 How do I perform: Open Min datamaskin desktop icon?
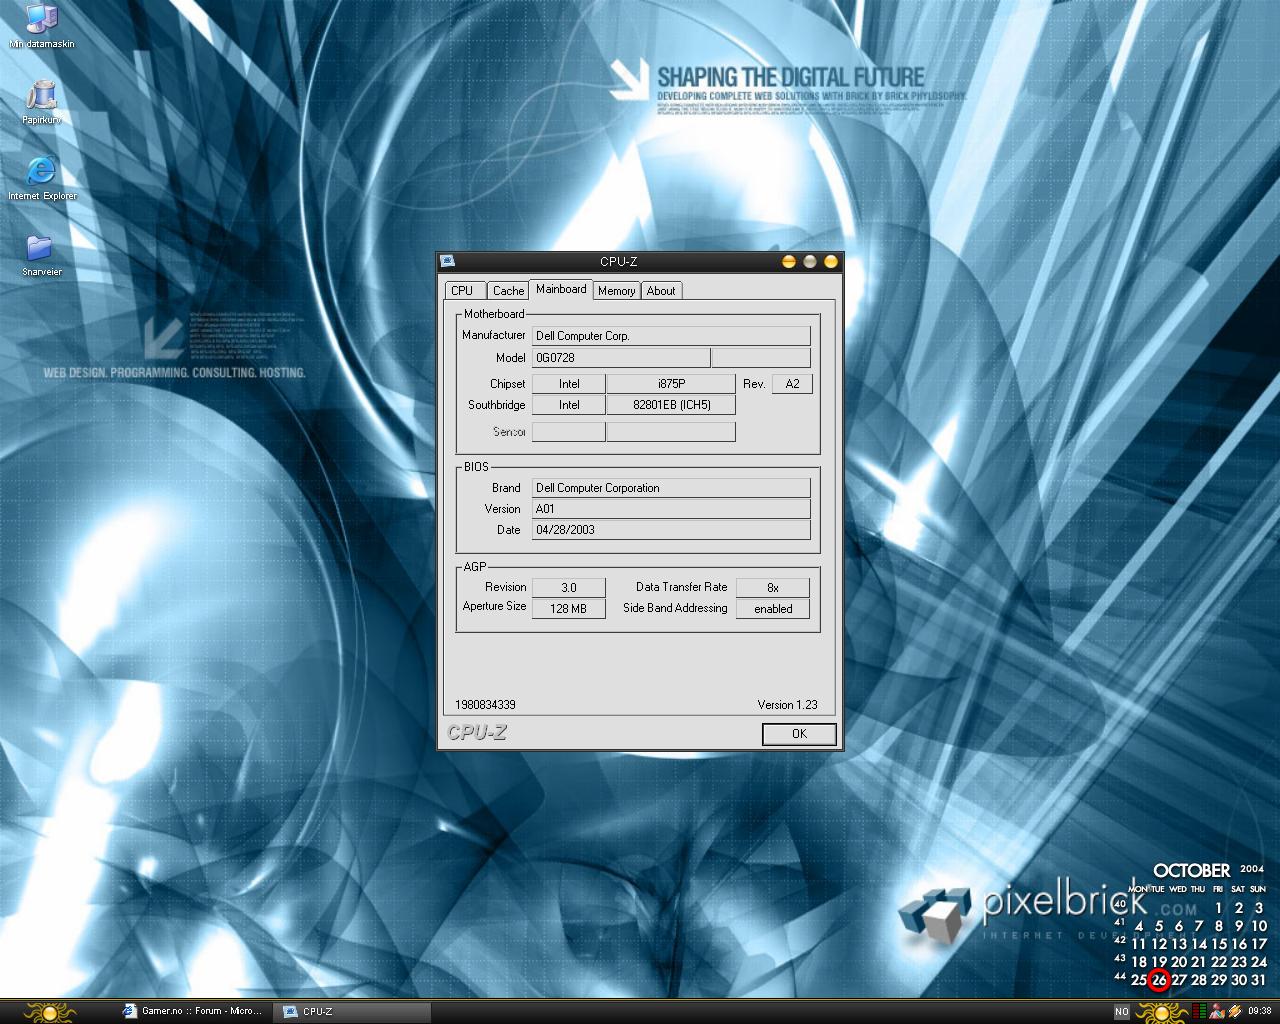click(41, 27)
